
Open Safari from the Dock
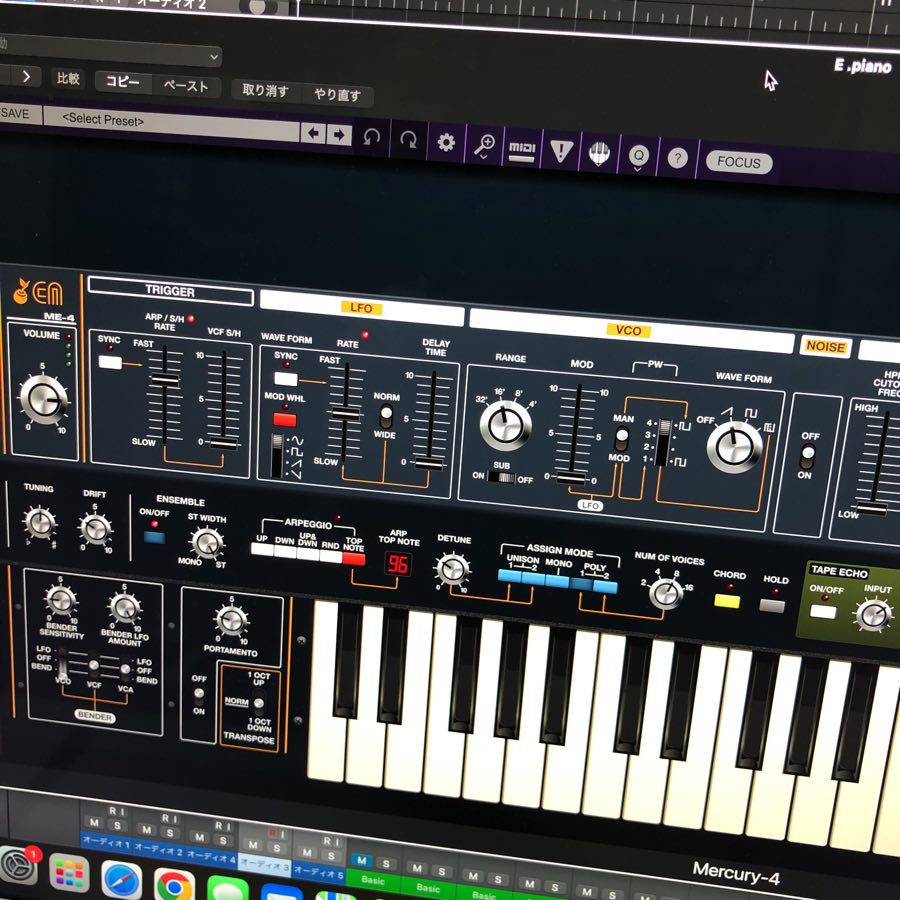[121, 881]
